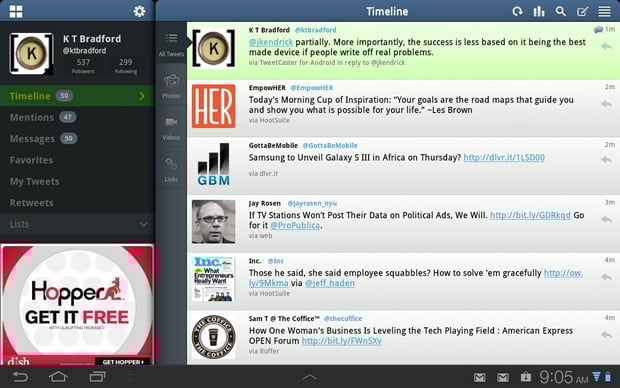Open Jay Rosen's profile picture
The image size is (620, 388).
tap(214, 221)
